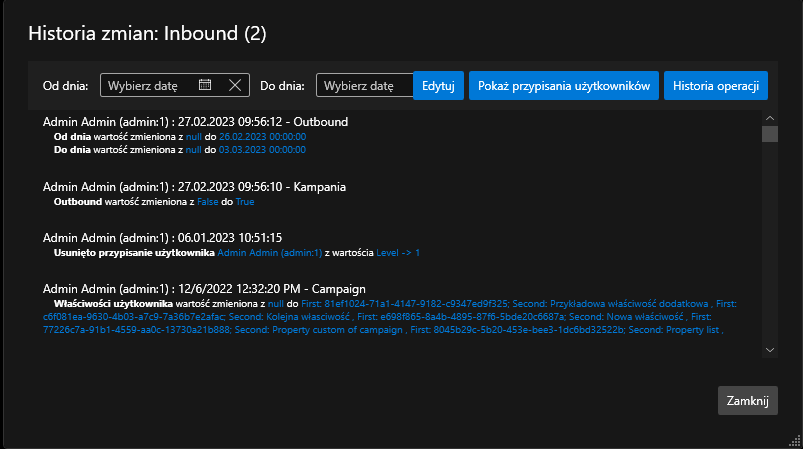Click the Edytuj button

tap(438, 86)
